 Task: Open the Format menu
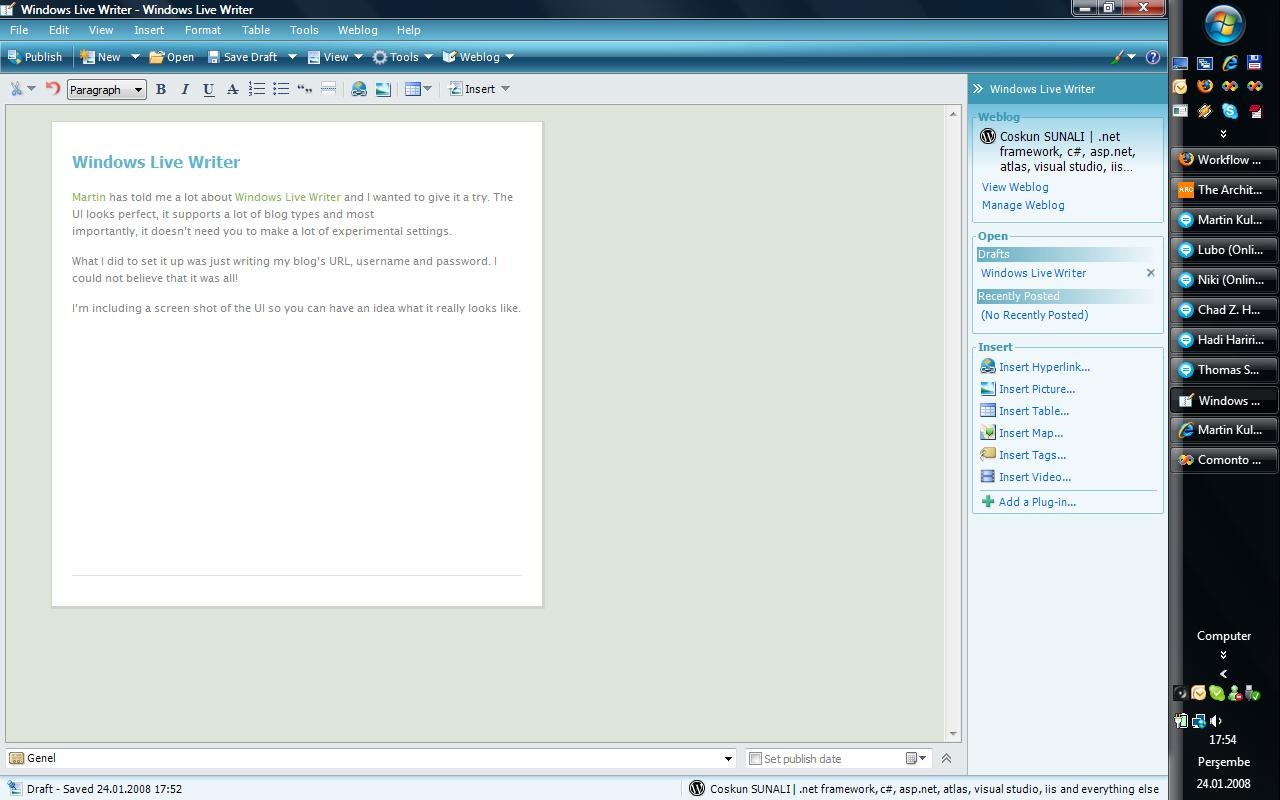point(203,30)
